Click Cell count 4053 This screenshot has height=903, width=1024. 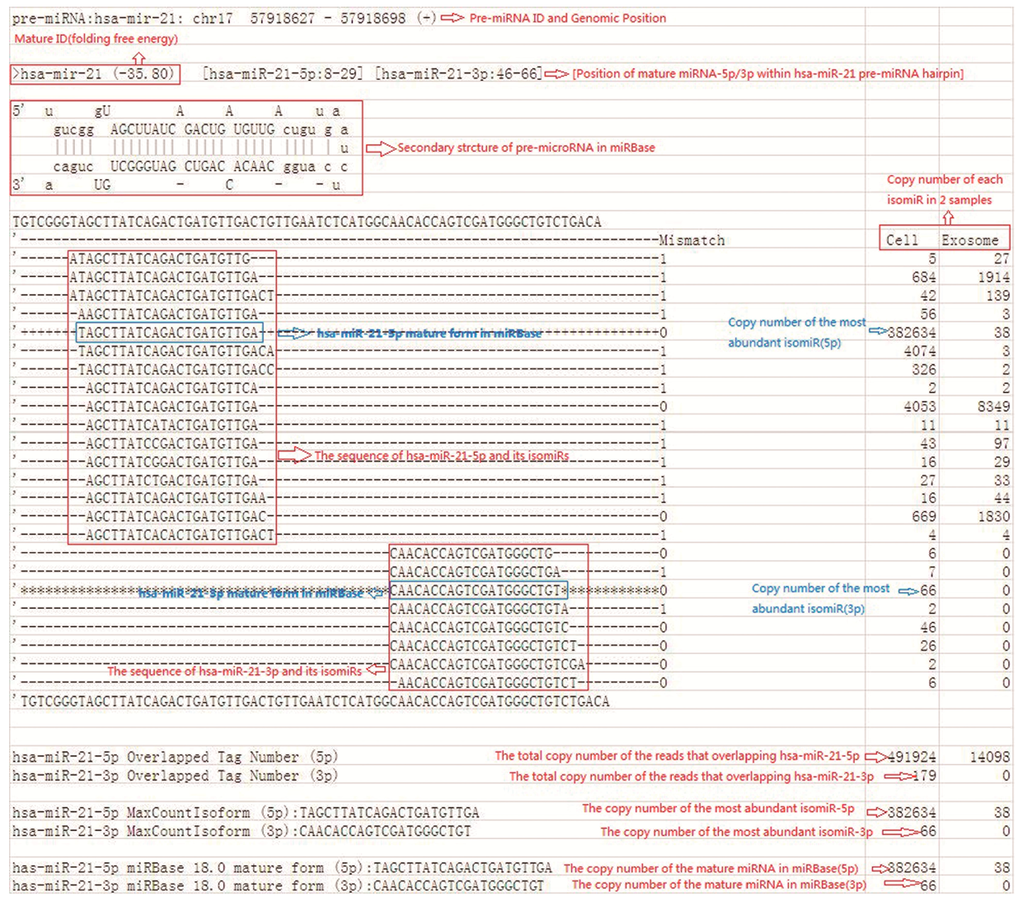[x=920, y=407]
